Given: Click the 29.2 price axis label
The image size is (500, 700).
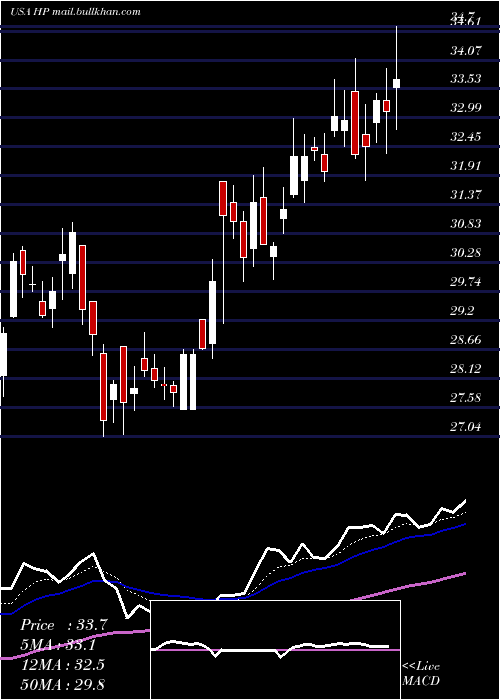Looking at the screenshot, I should pos(462,311).
